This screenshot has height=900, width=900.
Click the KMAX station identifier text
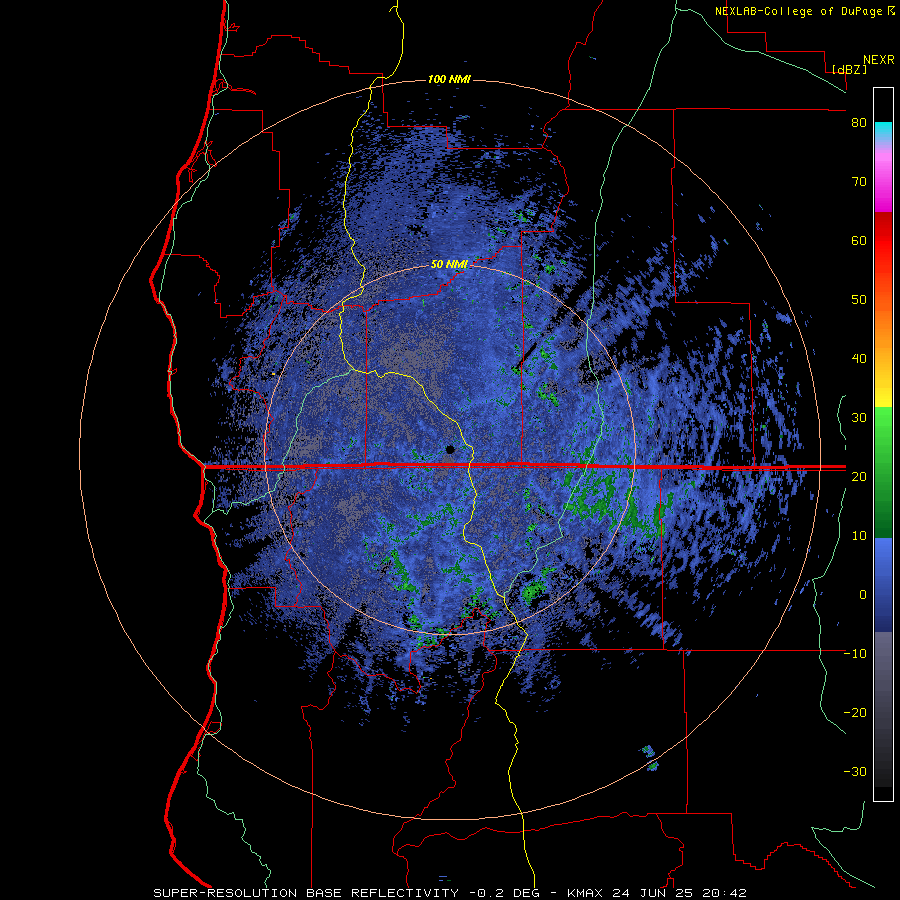[585, 893]
